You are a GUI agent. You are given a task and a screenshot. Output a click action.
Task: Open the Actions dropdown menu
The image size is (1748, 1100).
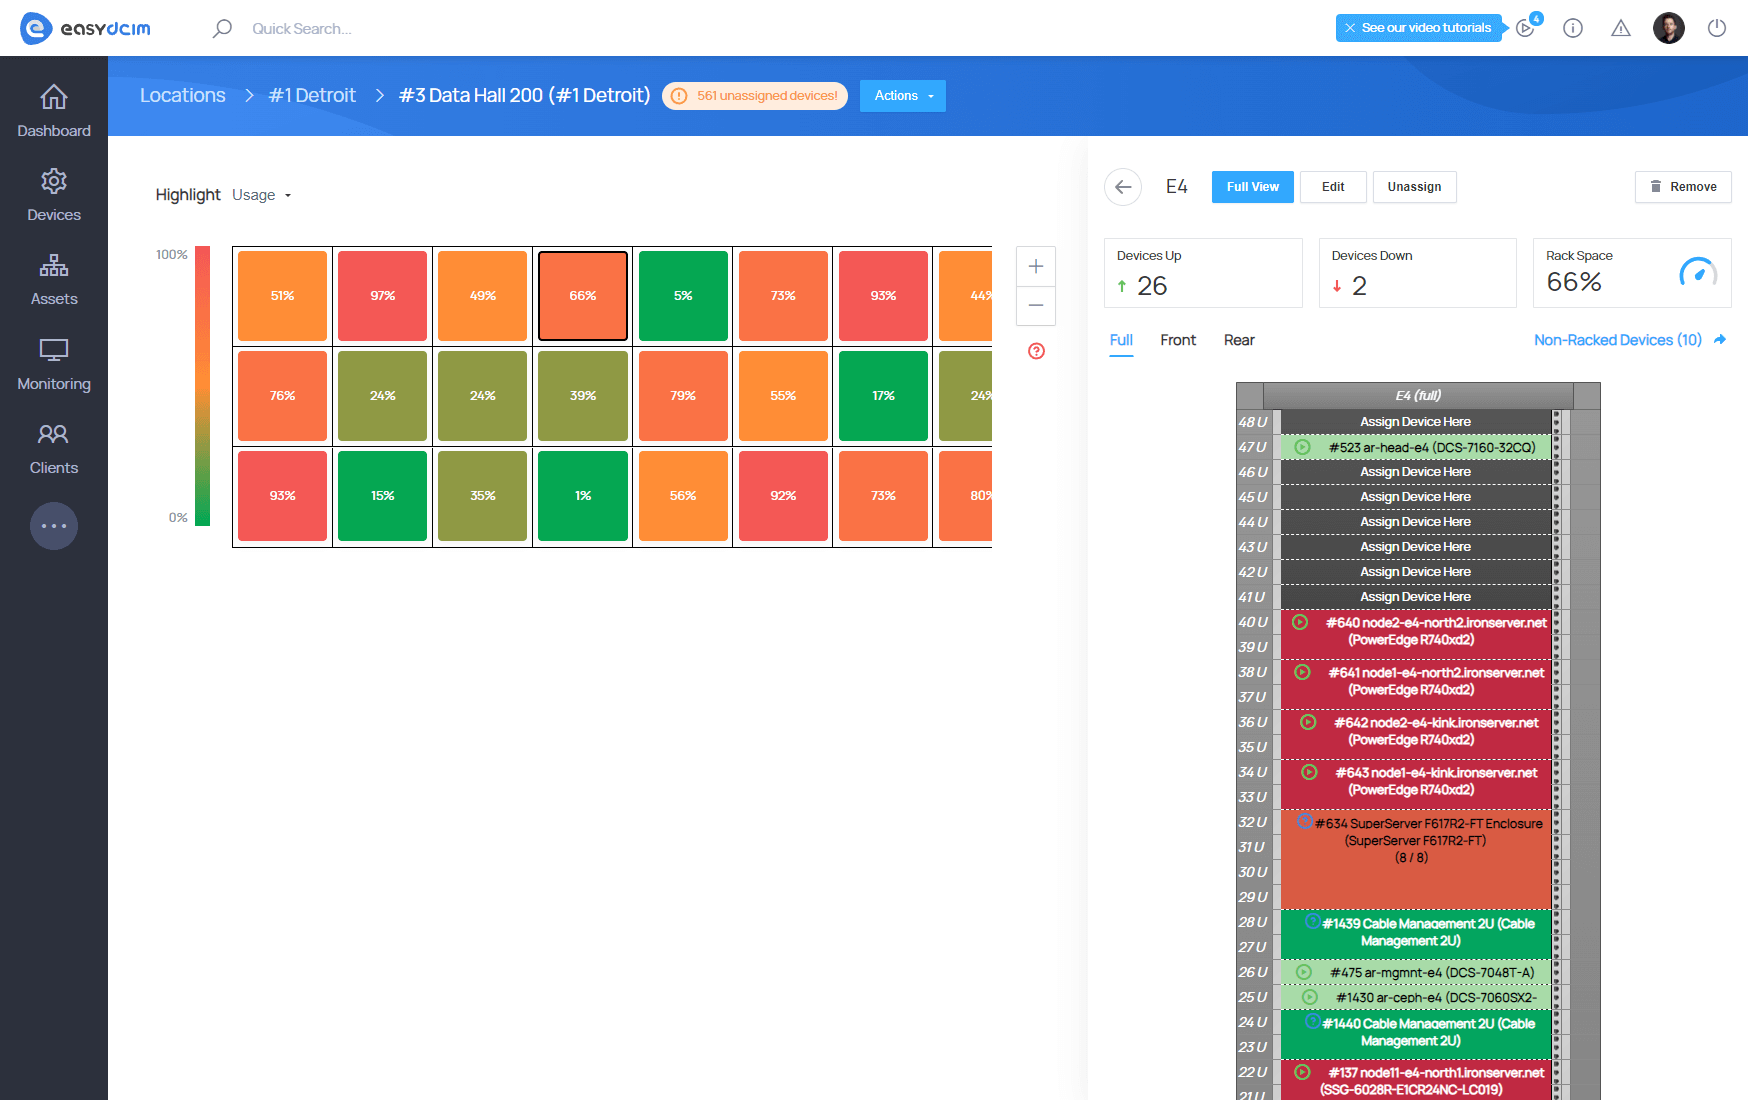[x=902, y=96]
